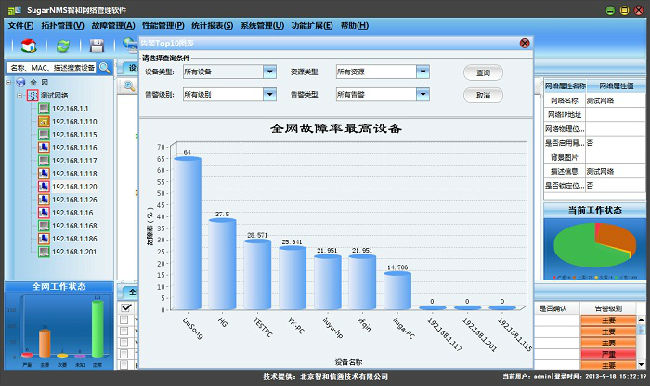Viewport: 650px width, 386px height.
Task: Click the red-bordered test network node icon
Action: pos(33,95)
